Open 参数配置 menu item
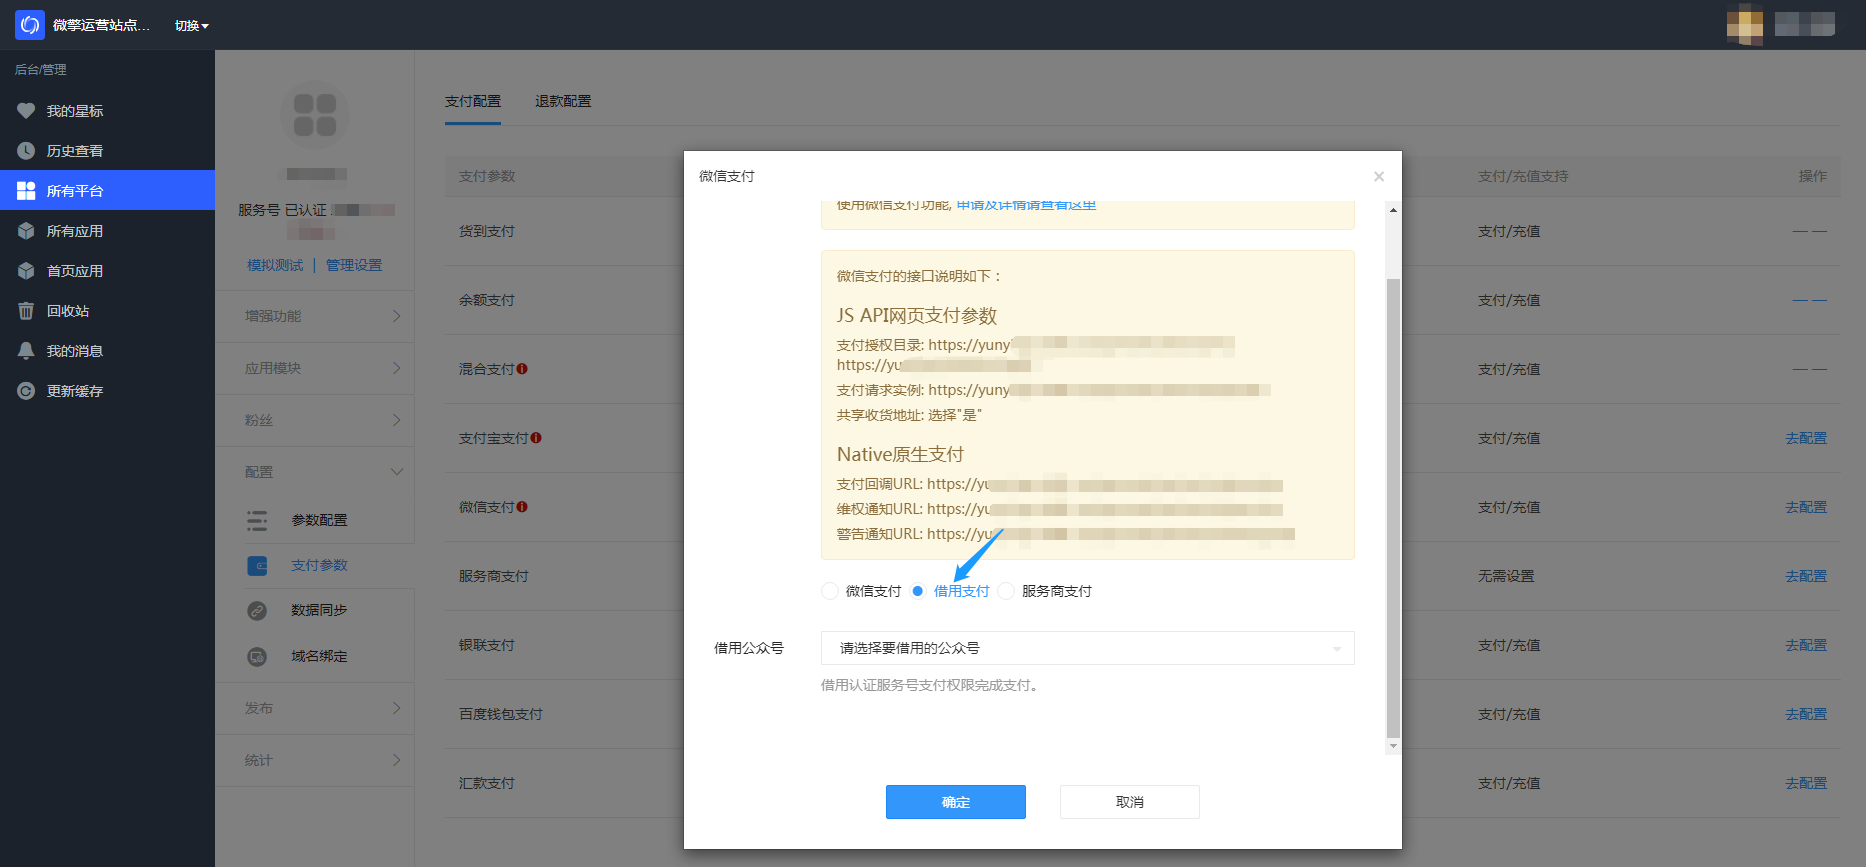 tap(319, 520)
